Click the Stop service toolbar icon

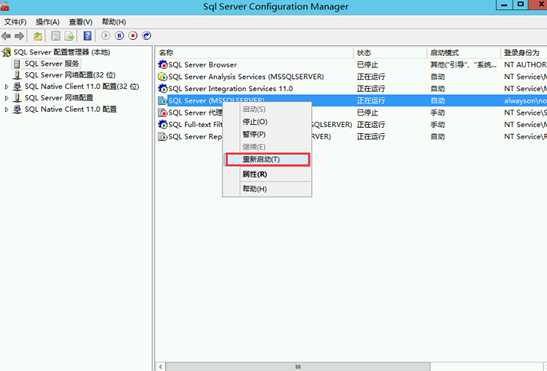click(x=133, y=35)
